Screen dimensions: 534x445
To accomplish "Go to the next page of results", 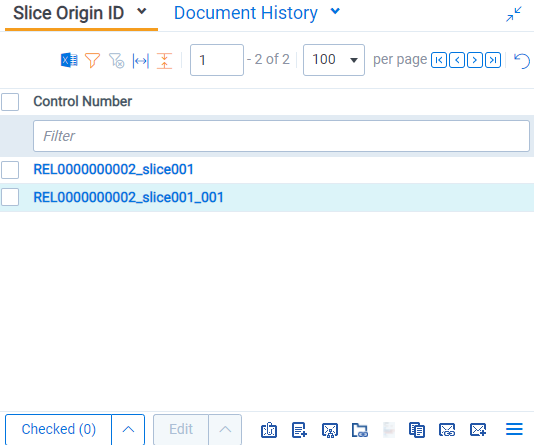I will [475, 60].
